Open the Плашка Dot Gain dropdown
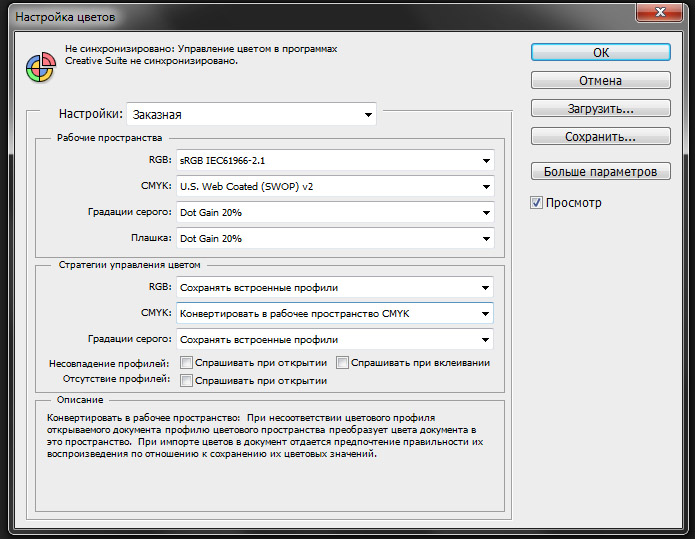Image resolution: width=695 pixels, height=539 pixels. (335, 238)
